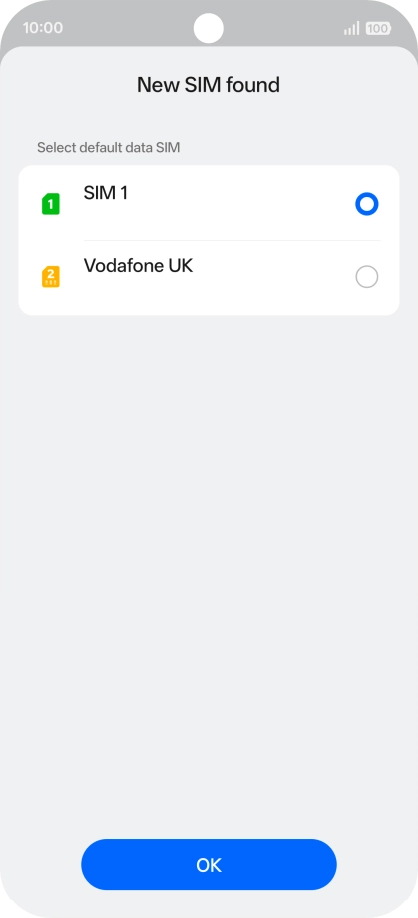Tap the blank space right of the SIM 1 name
Viewport: 418px width, 918px height.
[240, 193]
